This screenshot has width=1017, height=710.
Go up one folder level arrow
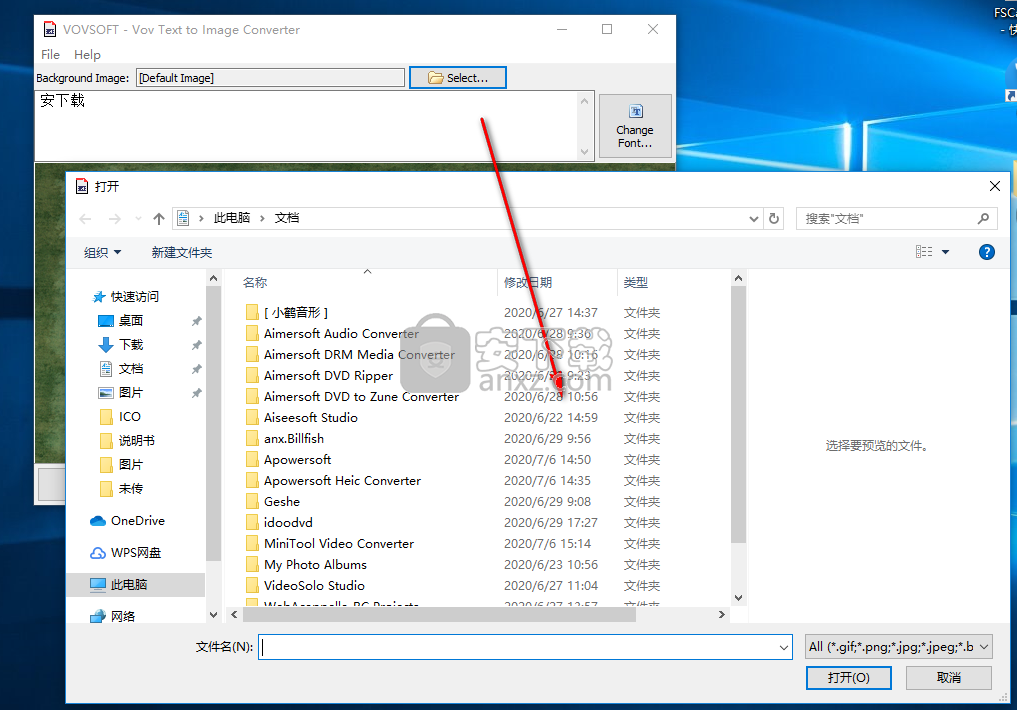pos(159,219)
